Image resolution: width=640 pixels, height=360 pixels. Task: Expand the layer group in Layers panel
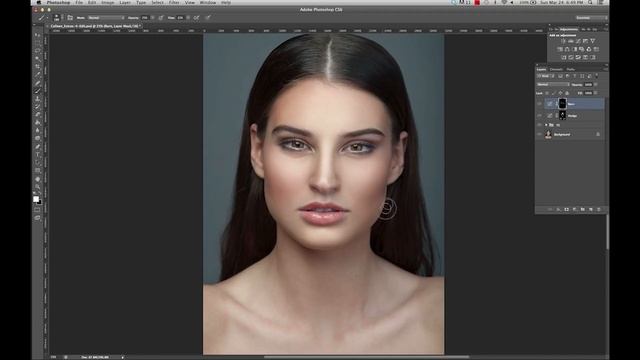(546, 125)
